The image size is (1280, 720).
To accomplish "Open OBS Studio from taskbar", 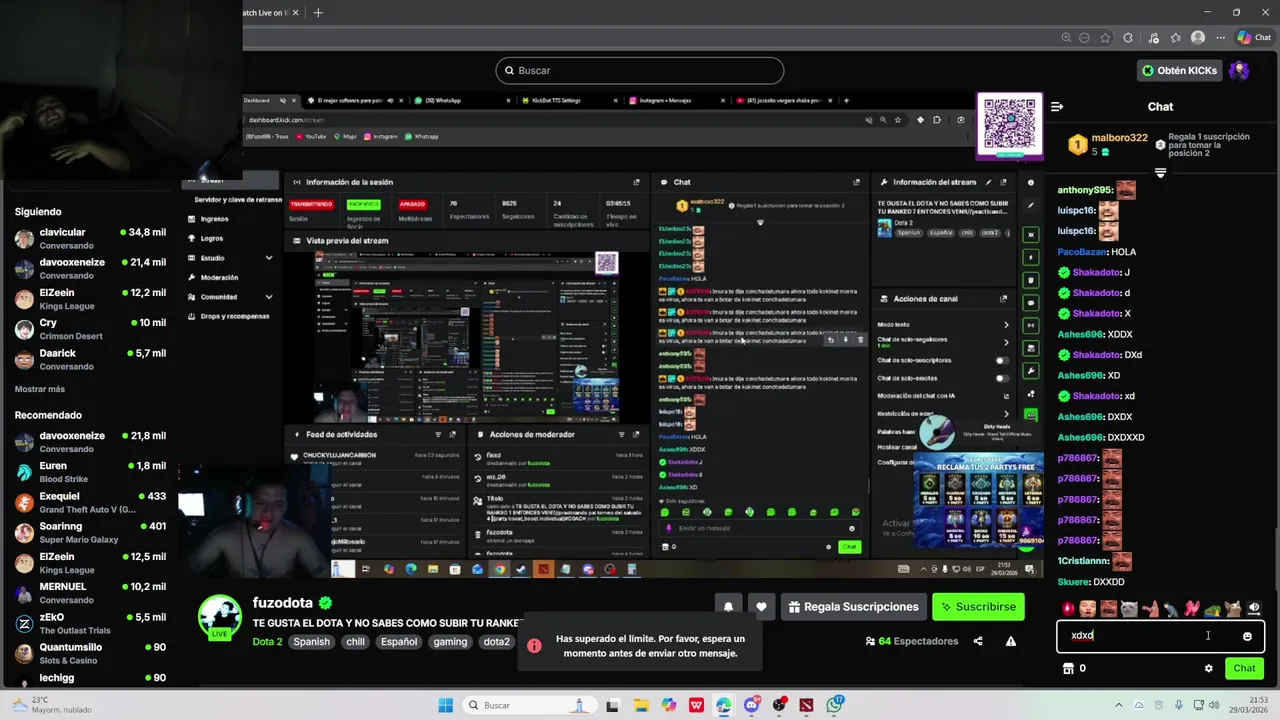I will [x=779, y=705].
